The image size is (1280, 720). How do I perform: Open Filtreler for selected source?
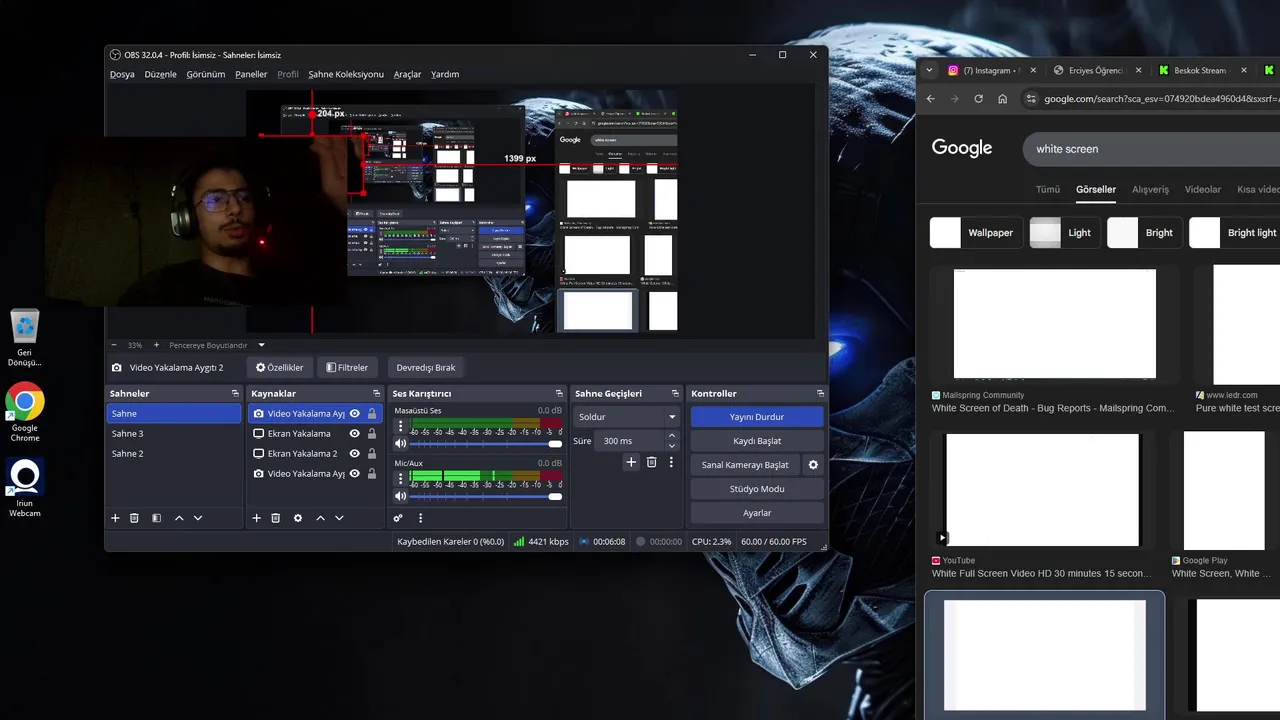tap(347, 367)
